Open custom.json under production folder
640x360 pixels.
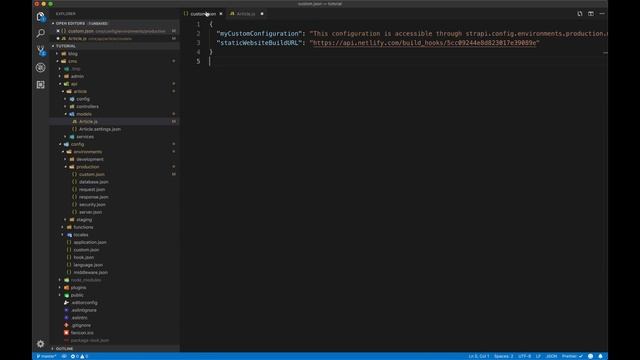click(x=92, y=174)
